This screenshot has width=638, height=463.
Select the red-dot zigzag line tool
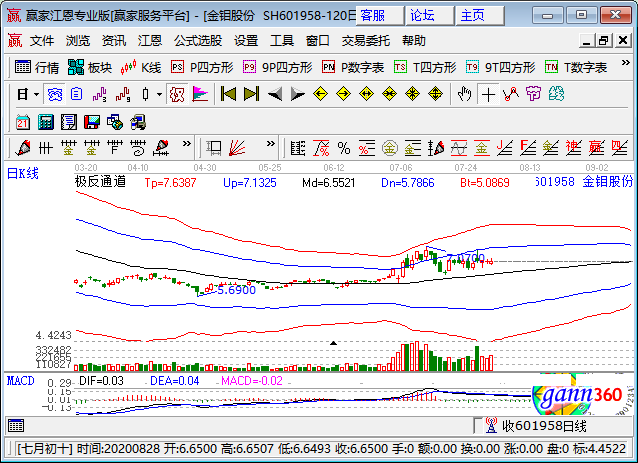coord(511,94)
